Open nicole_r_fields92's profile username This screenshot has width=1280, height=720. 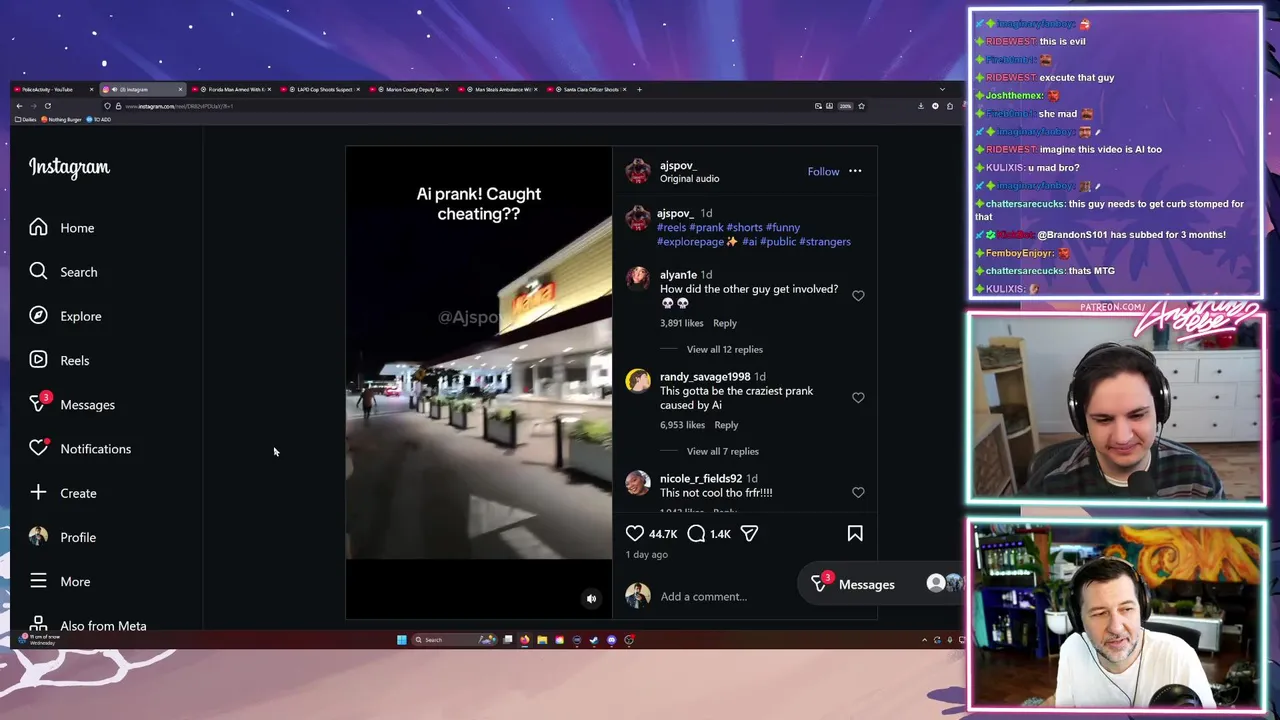pos(701,479)
